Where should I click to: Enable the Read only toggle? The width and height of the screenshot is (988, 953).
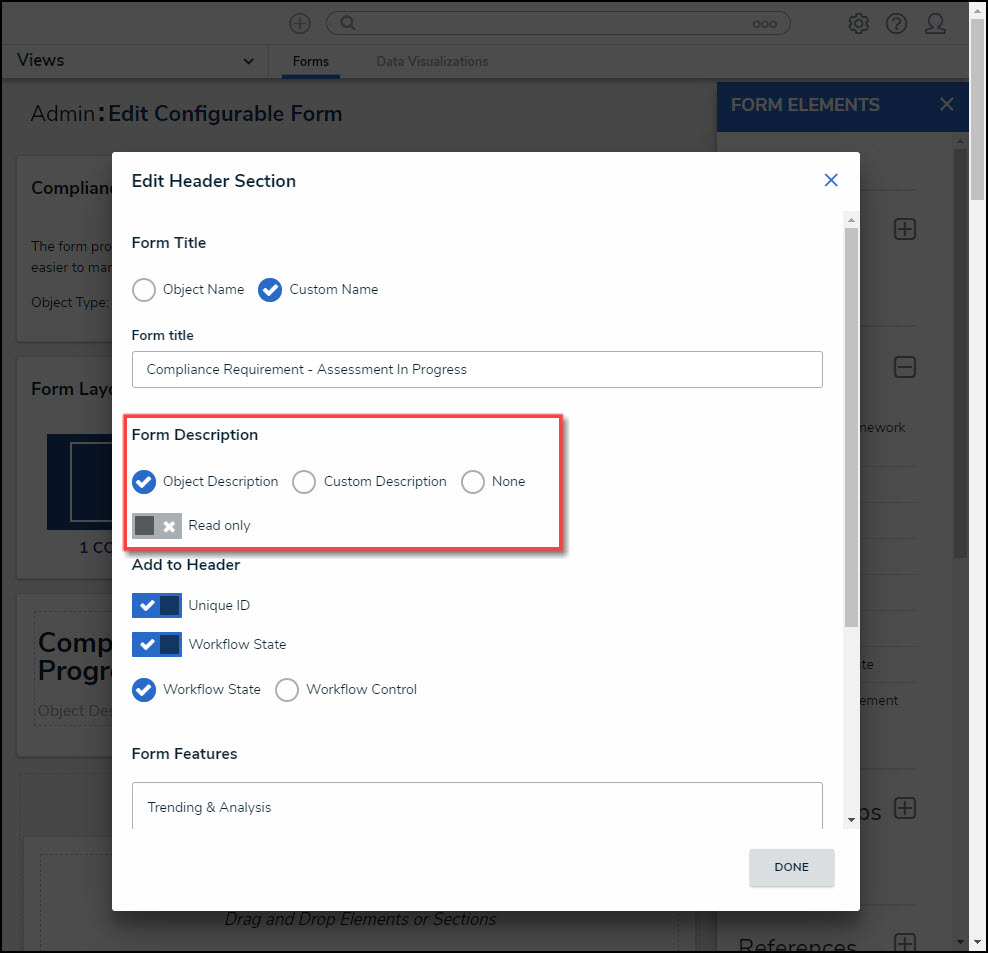[157, 526]
